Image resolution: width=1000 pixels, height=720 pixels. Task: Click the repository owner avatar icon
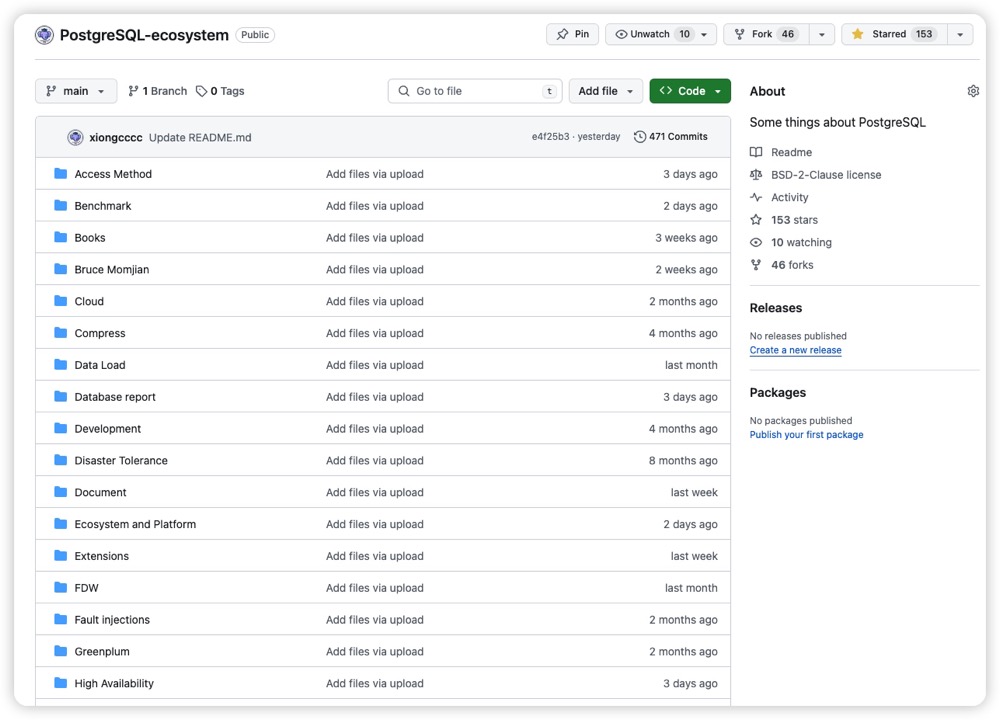pyautogui.click(x=44, y=35)
